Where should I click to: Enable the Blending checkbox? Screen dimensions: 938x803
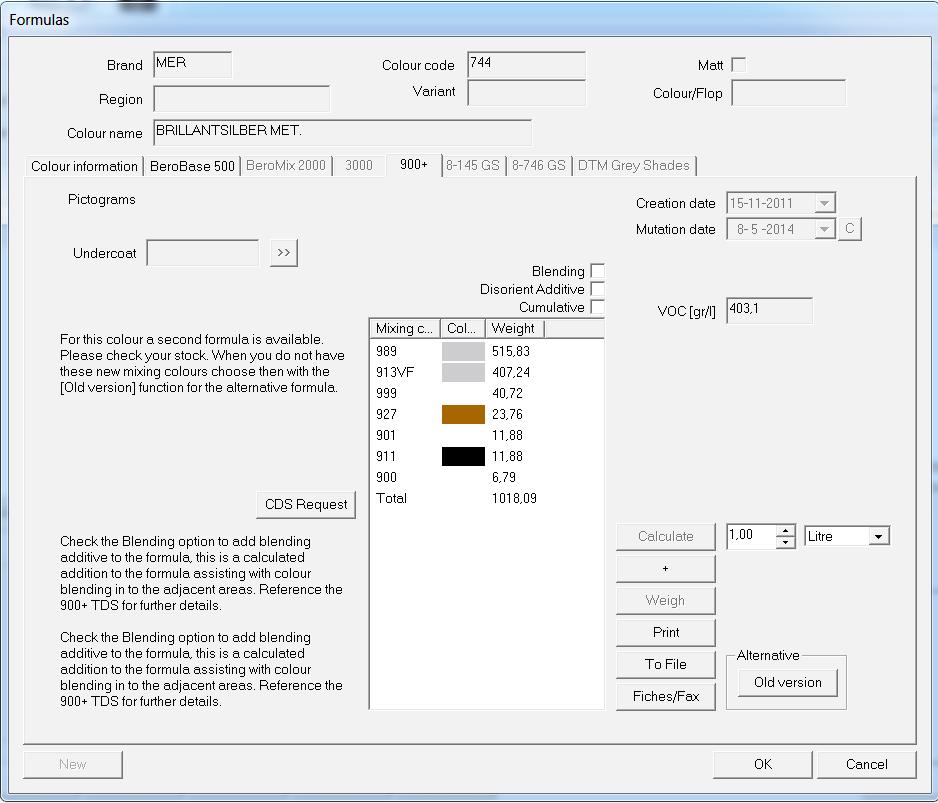pyautogui.click(x=597, y=271)
